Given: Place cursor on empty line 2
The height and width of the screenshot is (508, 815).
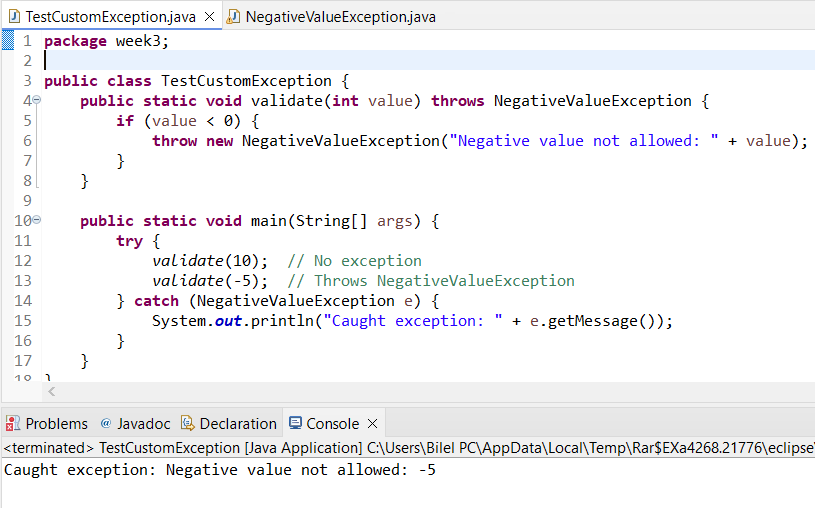Looking at the screenshot, I should pos(429,60).
